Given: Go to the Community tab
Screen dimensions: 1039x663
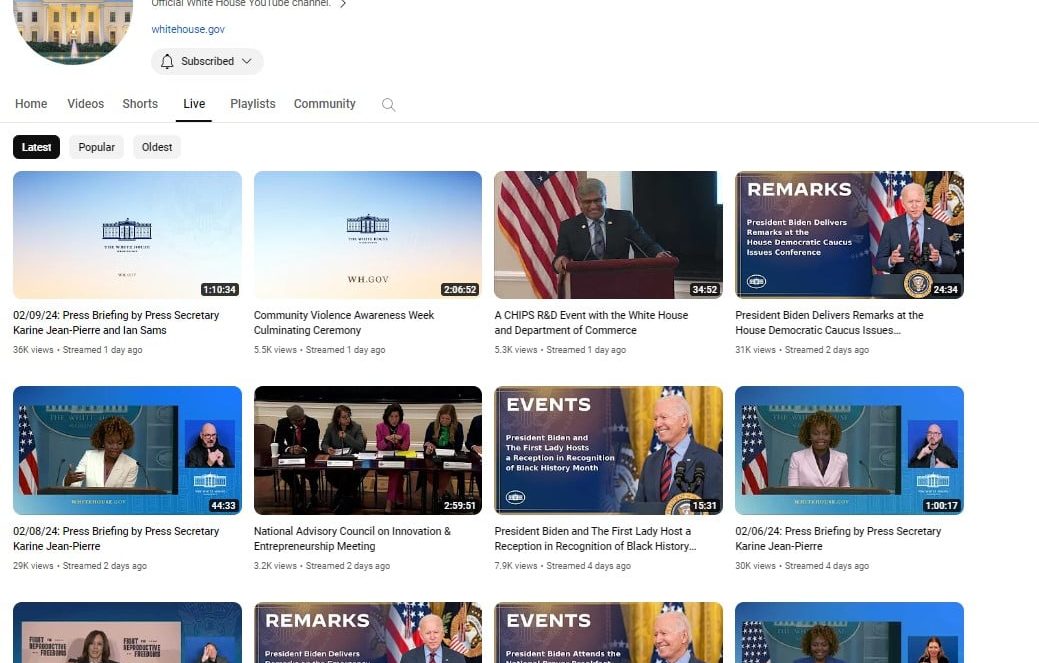Looking at the screenshot, I should [x=324, y=104].
